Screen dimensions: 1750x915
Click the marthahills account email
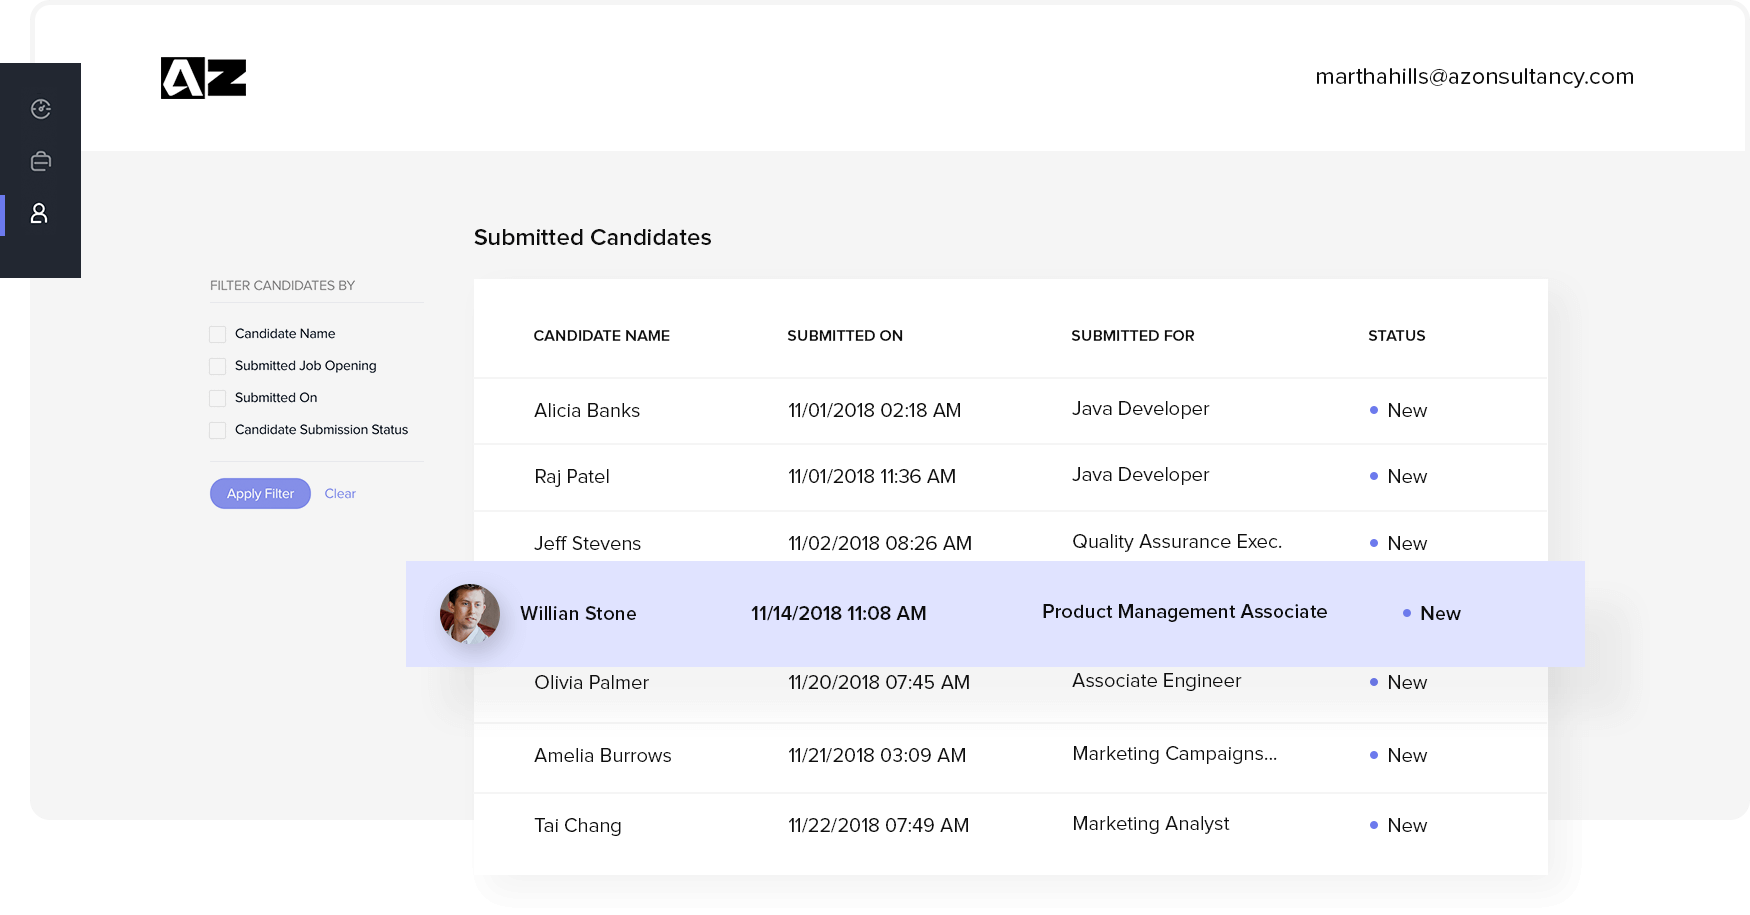pyautogui.click(x=1474, y=77)
